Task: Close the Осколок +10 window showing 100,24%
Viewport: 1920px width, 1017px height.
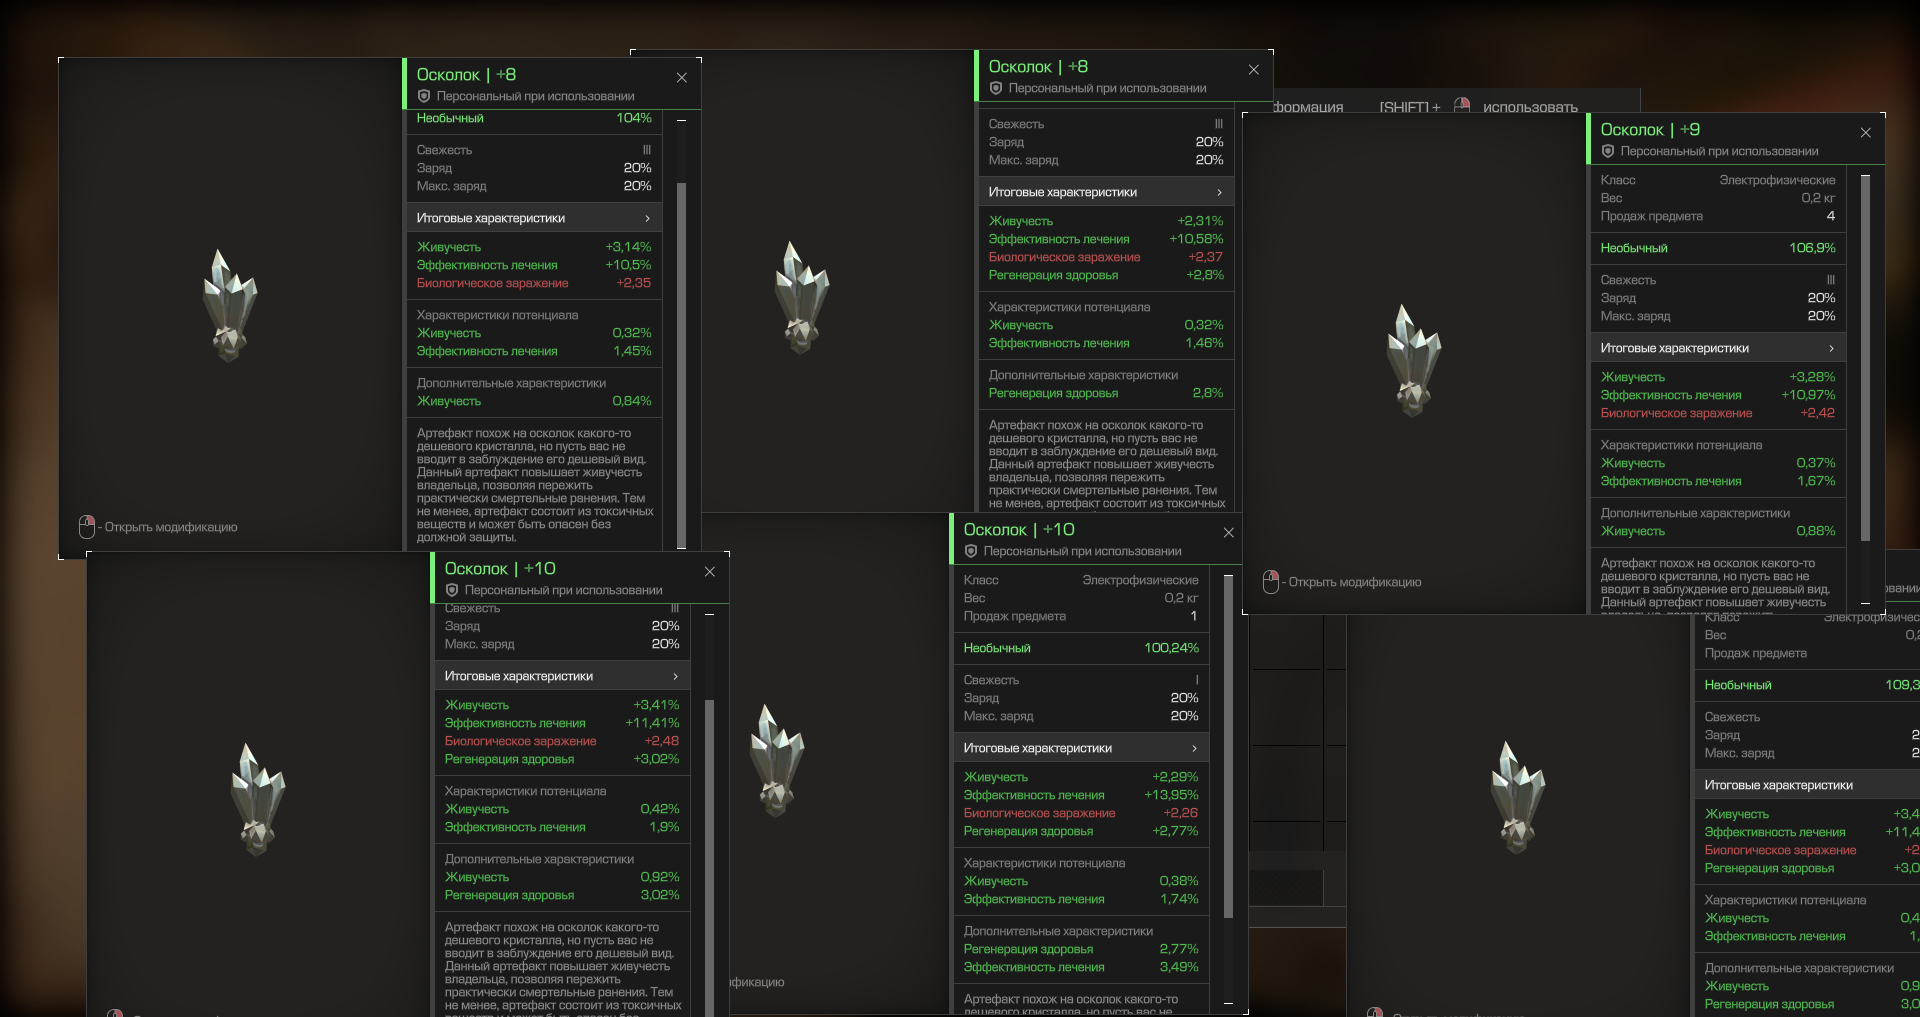Action: (1229, 532)
